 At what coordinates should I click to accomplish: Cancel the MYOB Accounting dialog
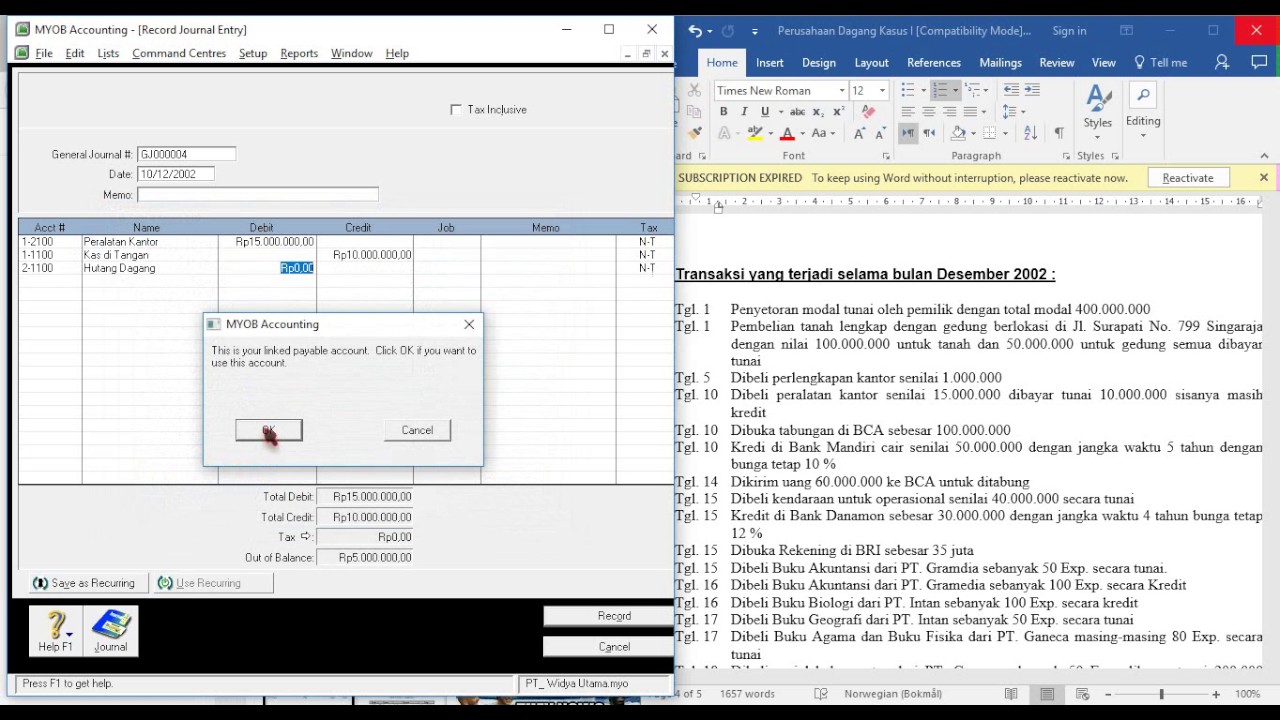click(x=417, y=430)
